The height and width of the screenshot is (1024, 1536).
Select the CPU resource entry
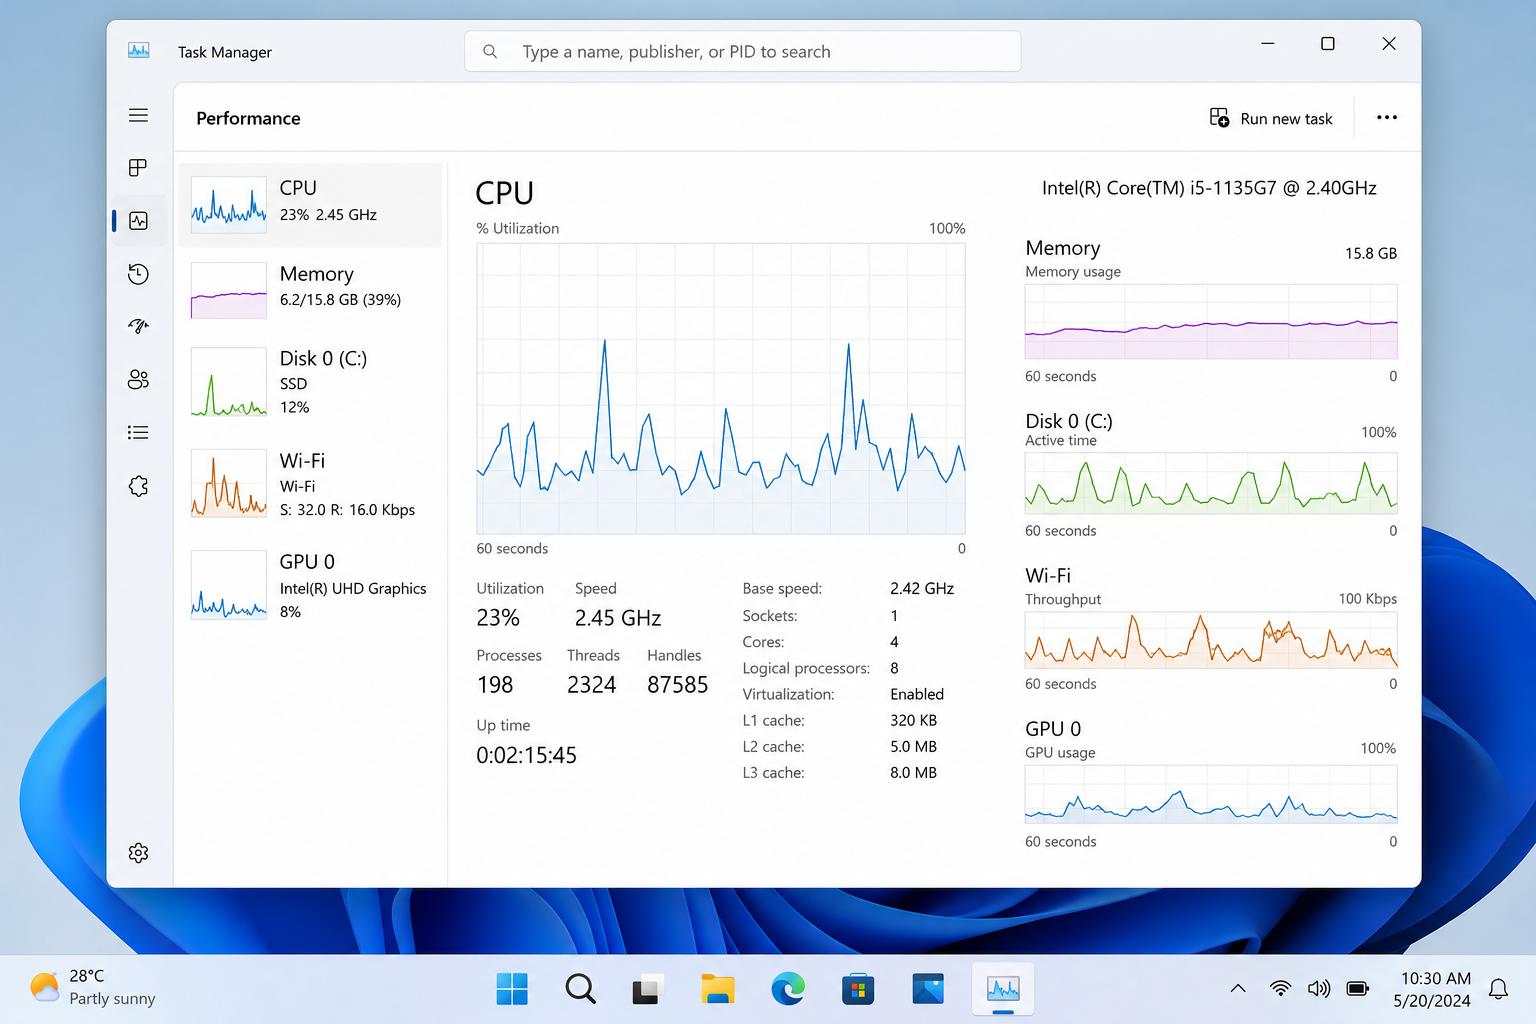pyautogui.click(x=310, y=204)
